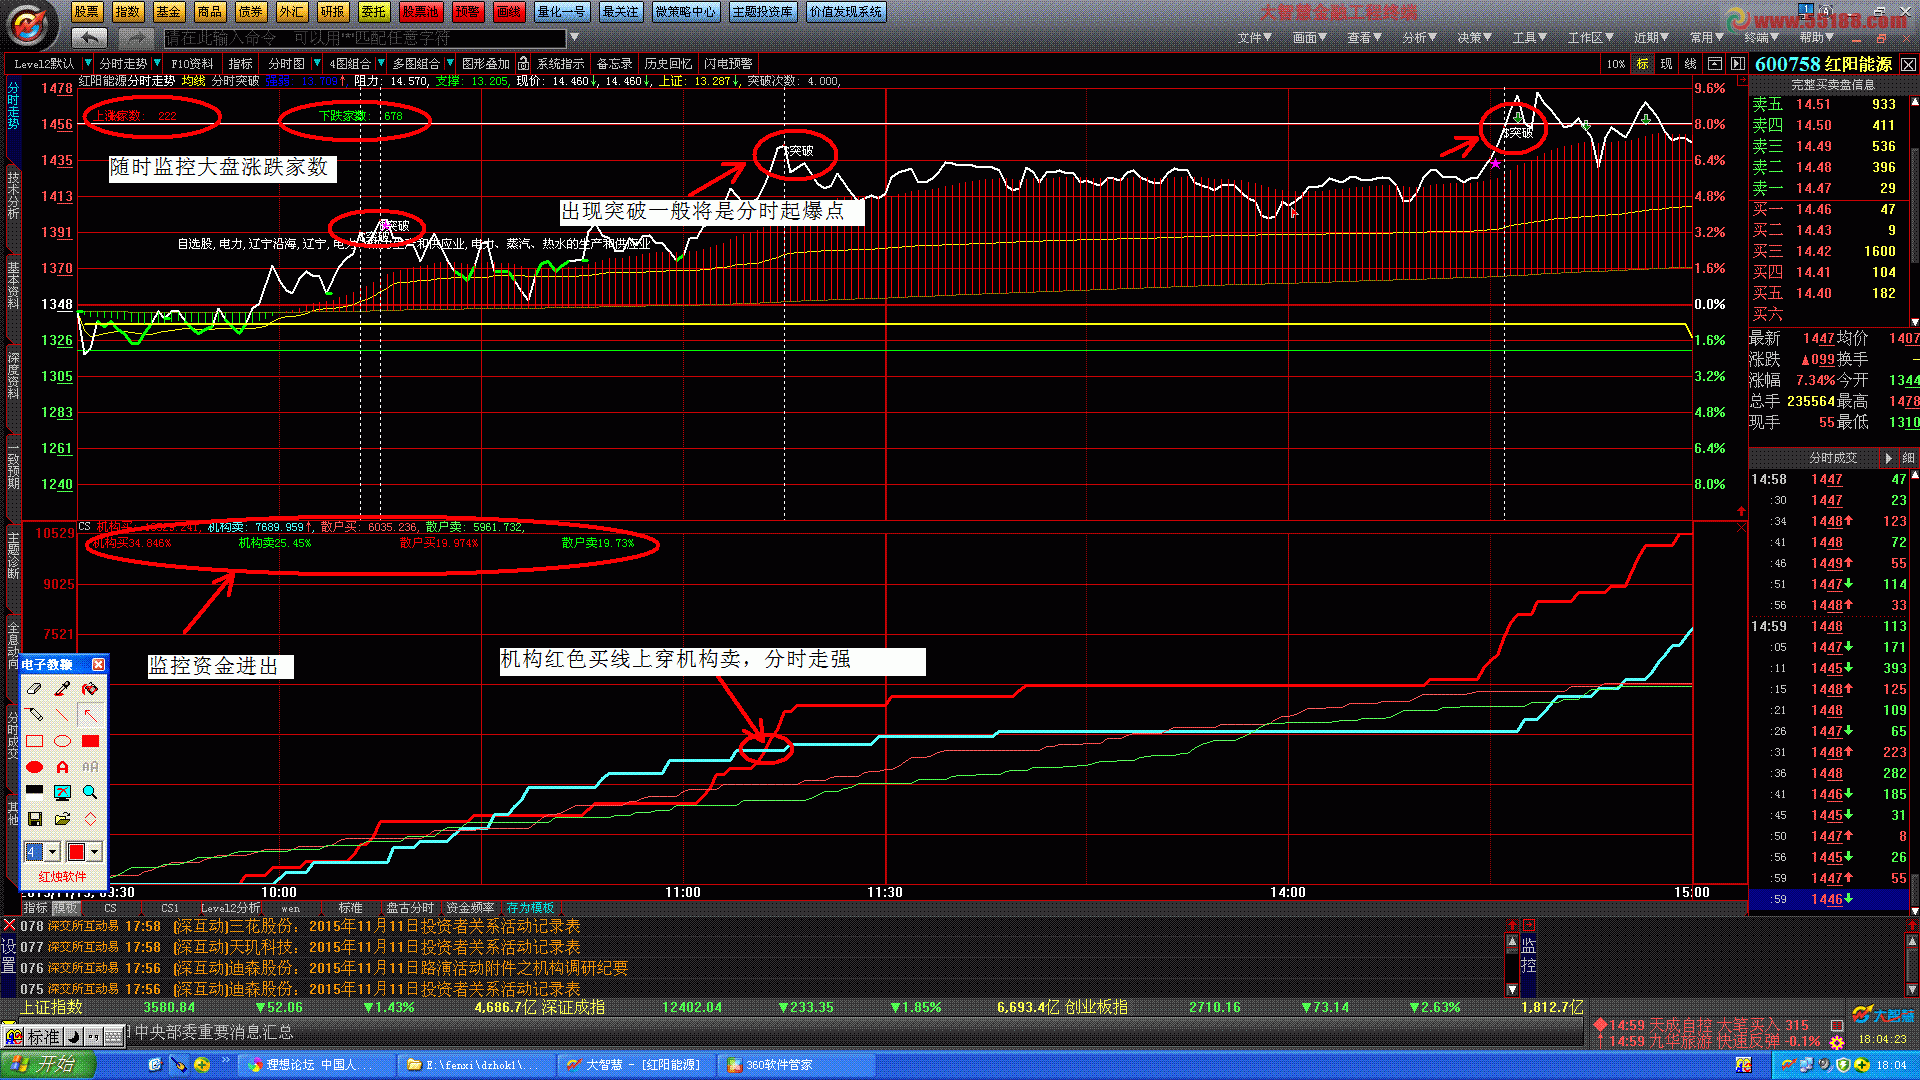Expand the 分时走势 toolbar dropdown arrow
The width and height of the screenshot is (1920, 1080).
click(157, 63)
